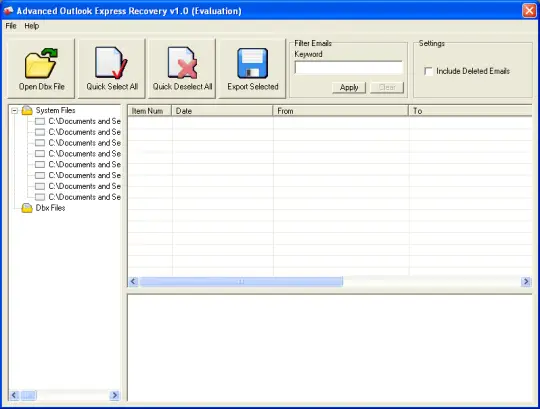The image size is (540, 409).
Task: Click the app icon in title bar
Action: pos(8,11)
